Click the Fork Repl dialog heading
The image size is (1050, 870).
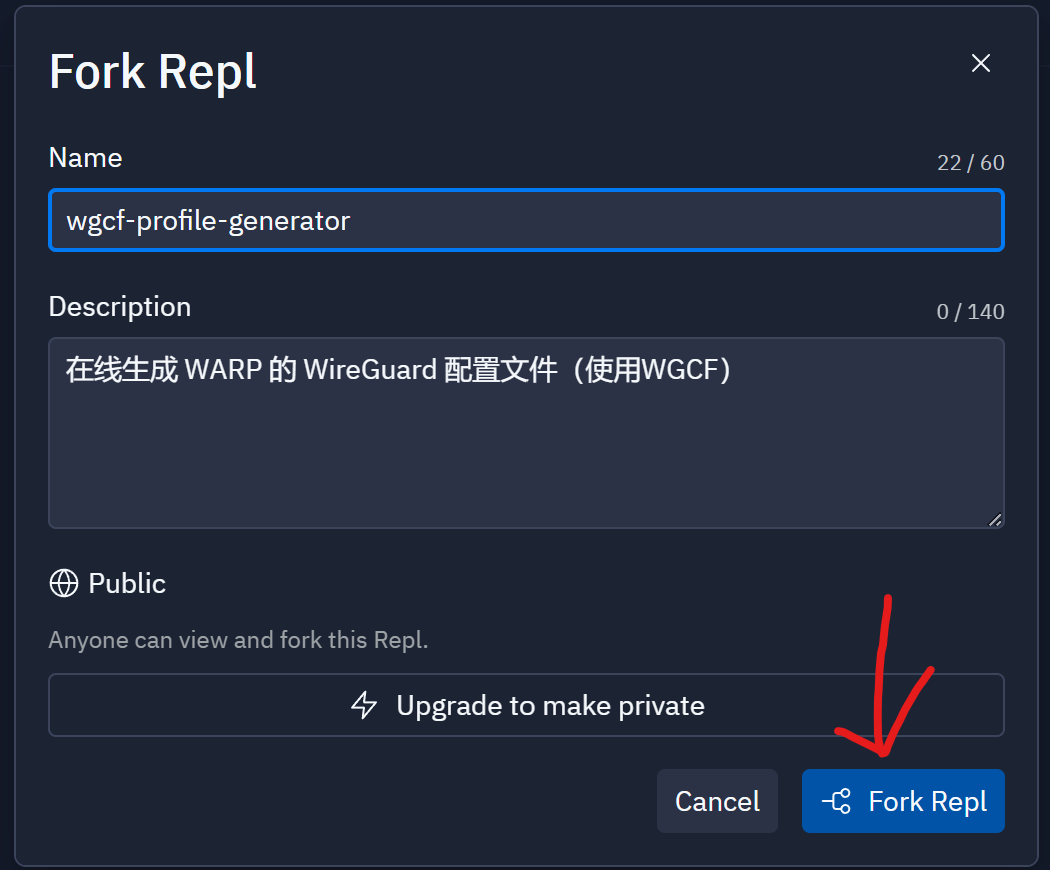pyautogui.click(x=153, y=72)
